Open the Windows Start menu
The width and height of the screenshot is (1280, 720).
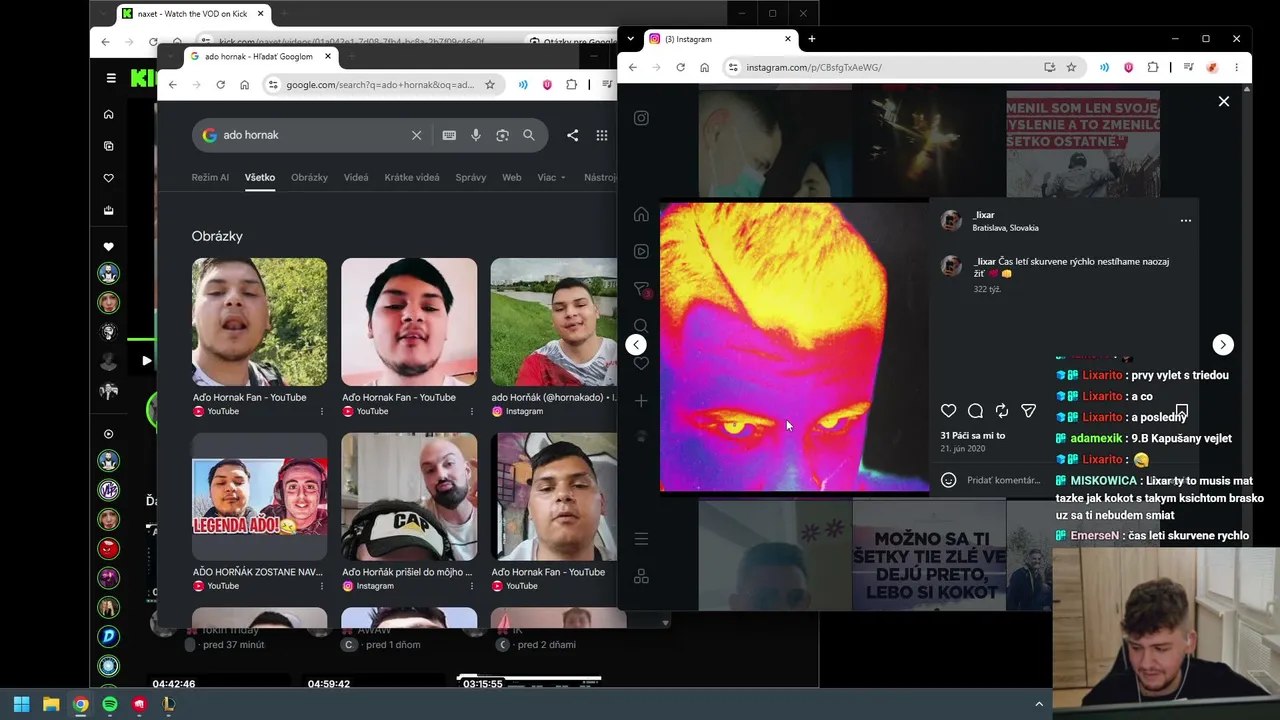pyautogui.click(x=21, y=704)
